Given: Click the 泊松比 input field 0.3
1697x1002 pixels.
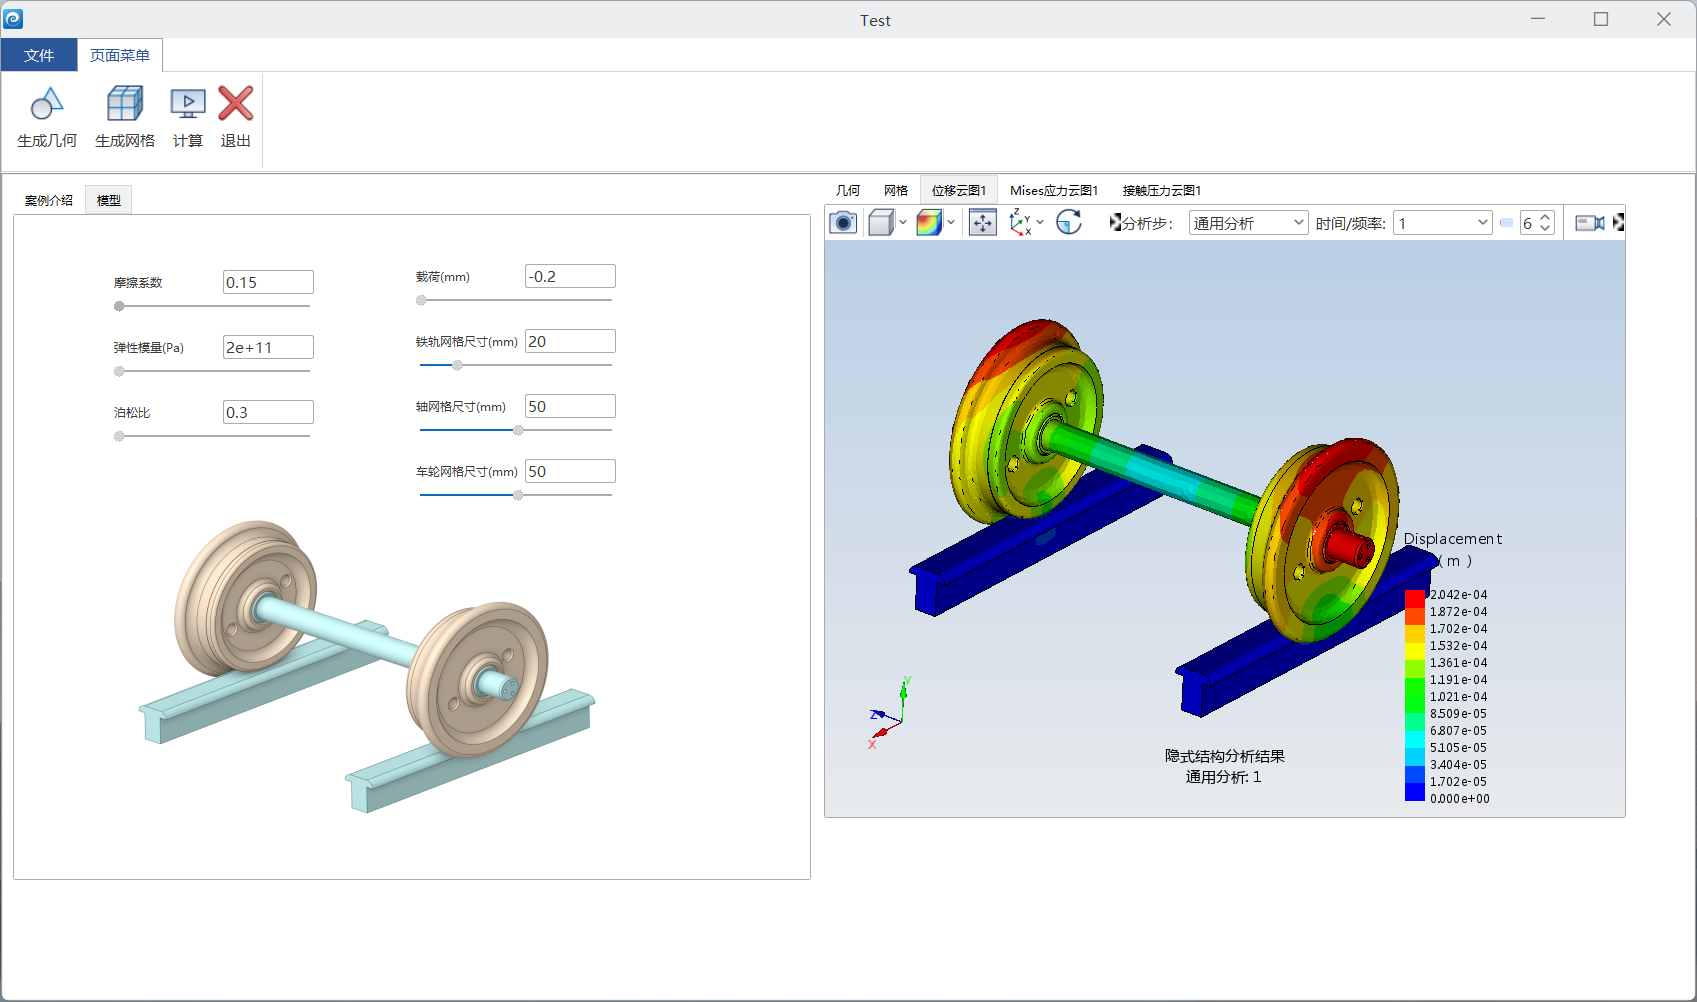Looking at the screenshot, I should click(268, 412).
